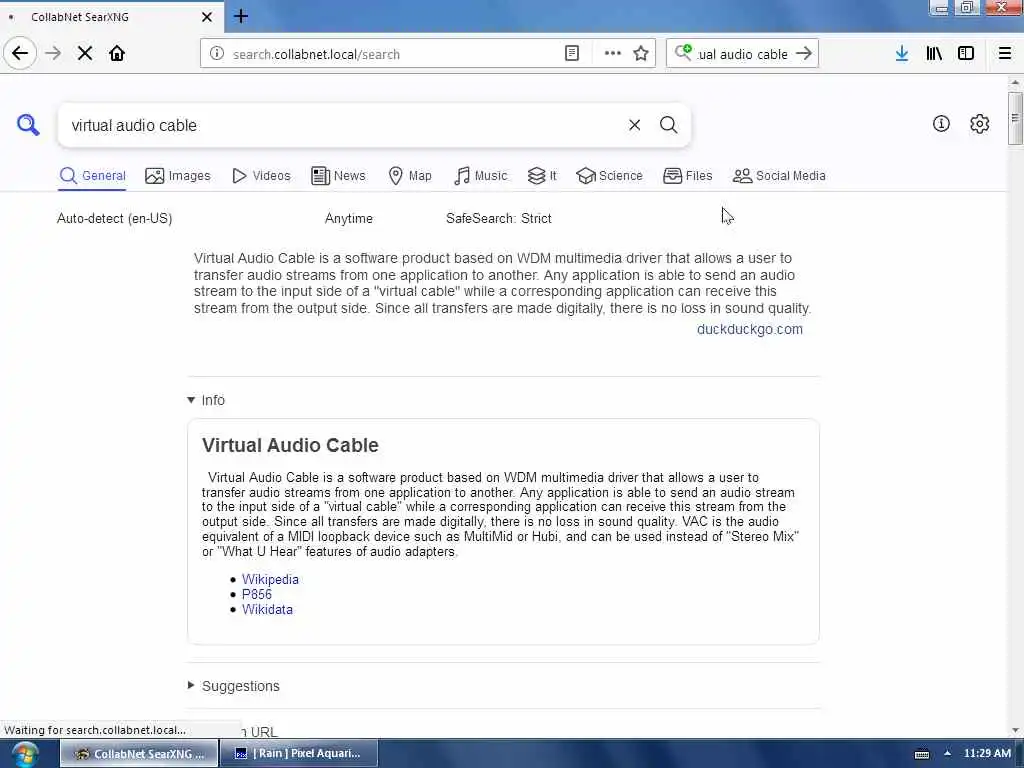This screenshot has width=1024, height=768.
Task: Switch to the Videos tab
Action: click(x=261, y=176)
